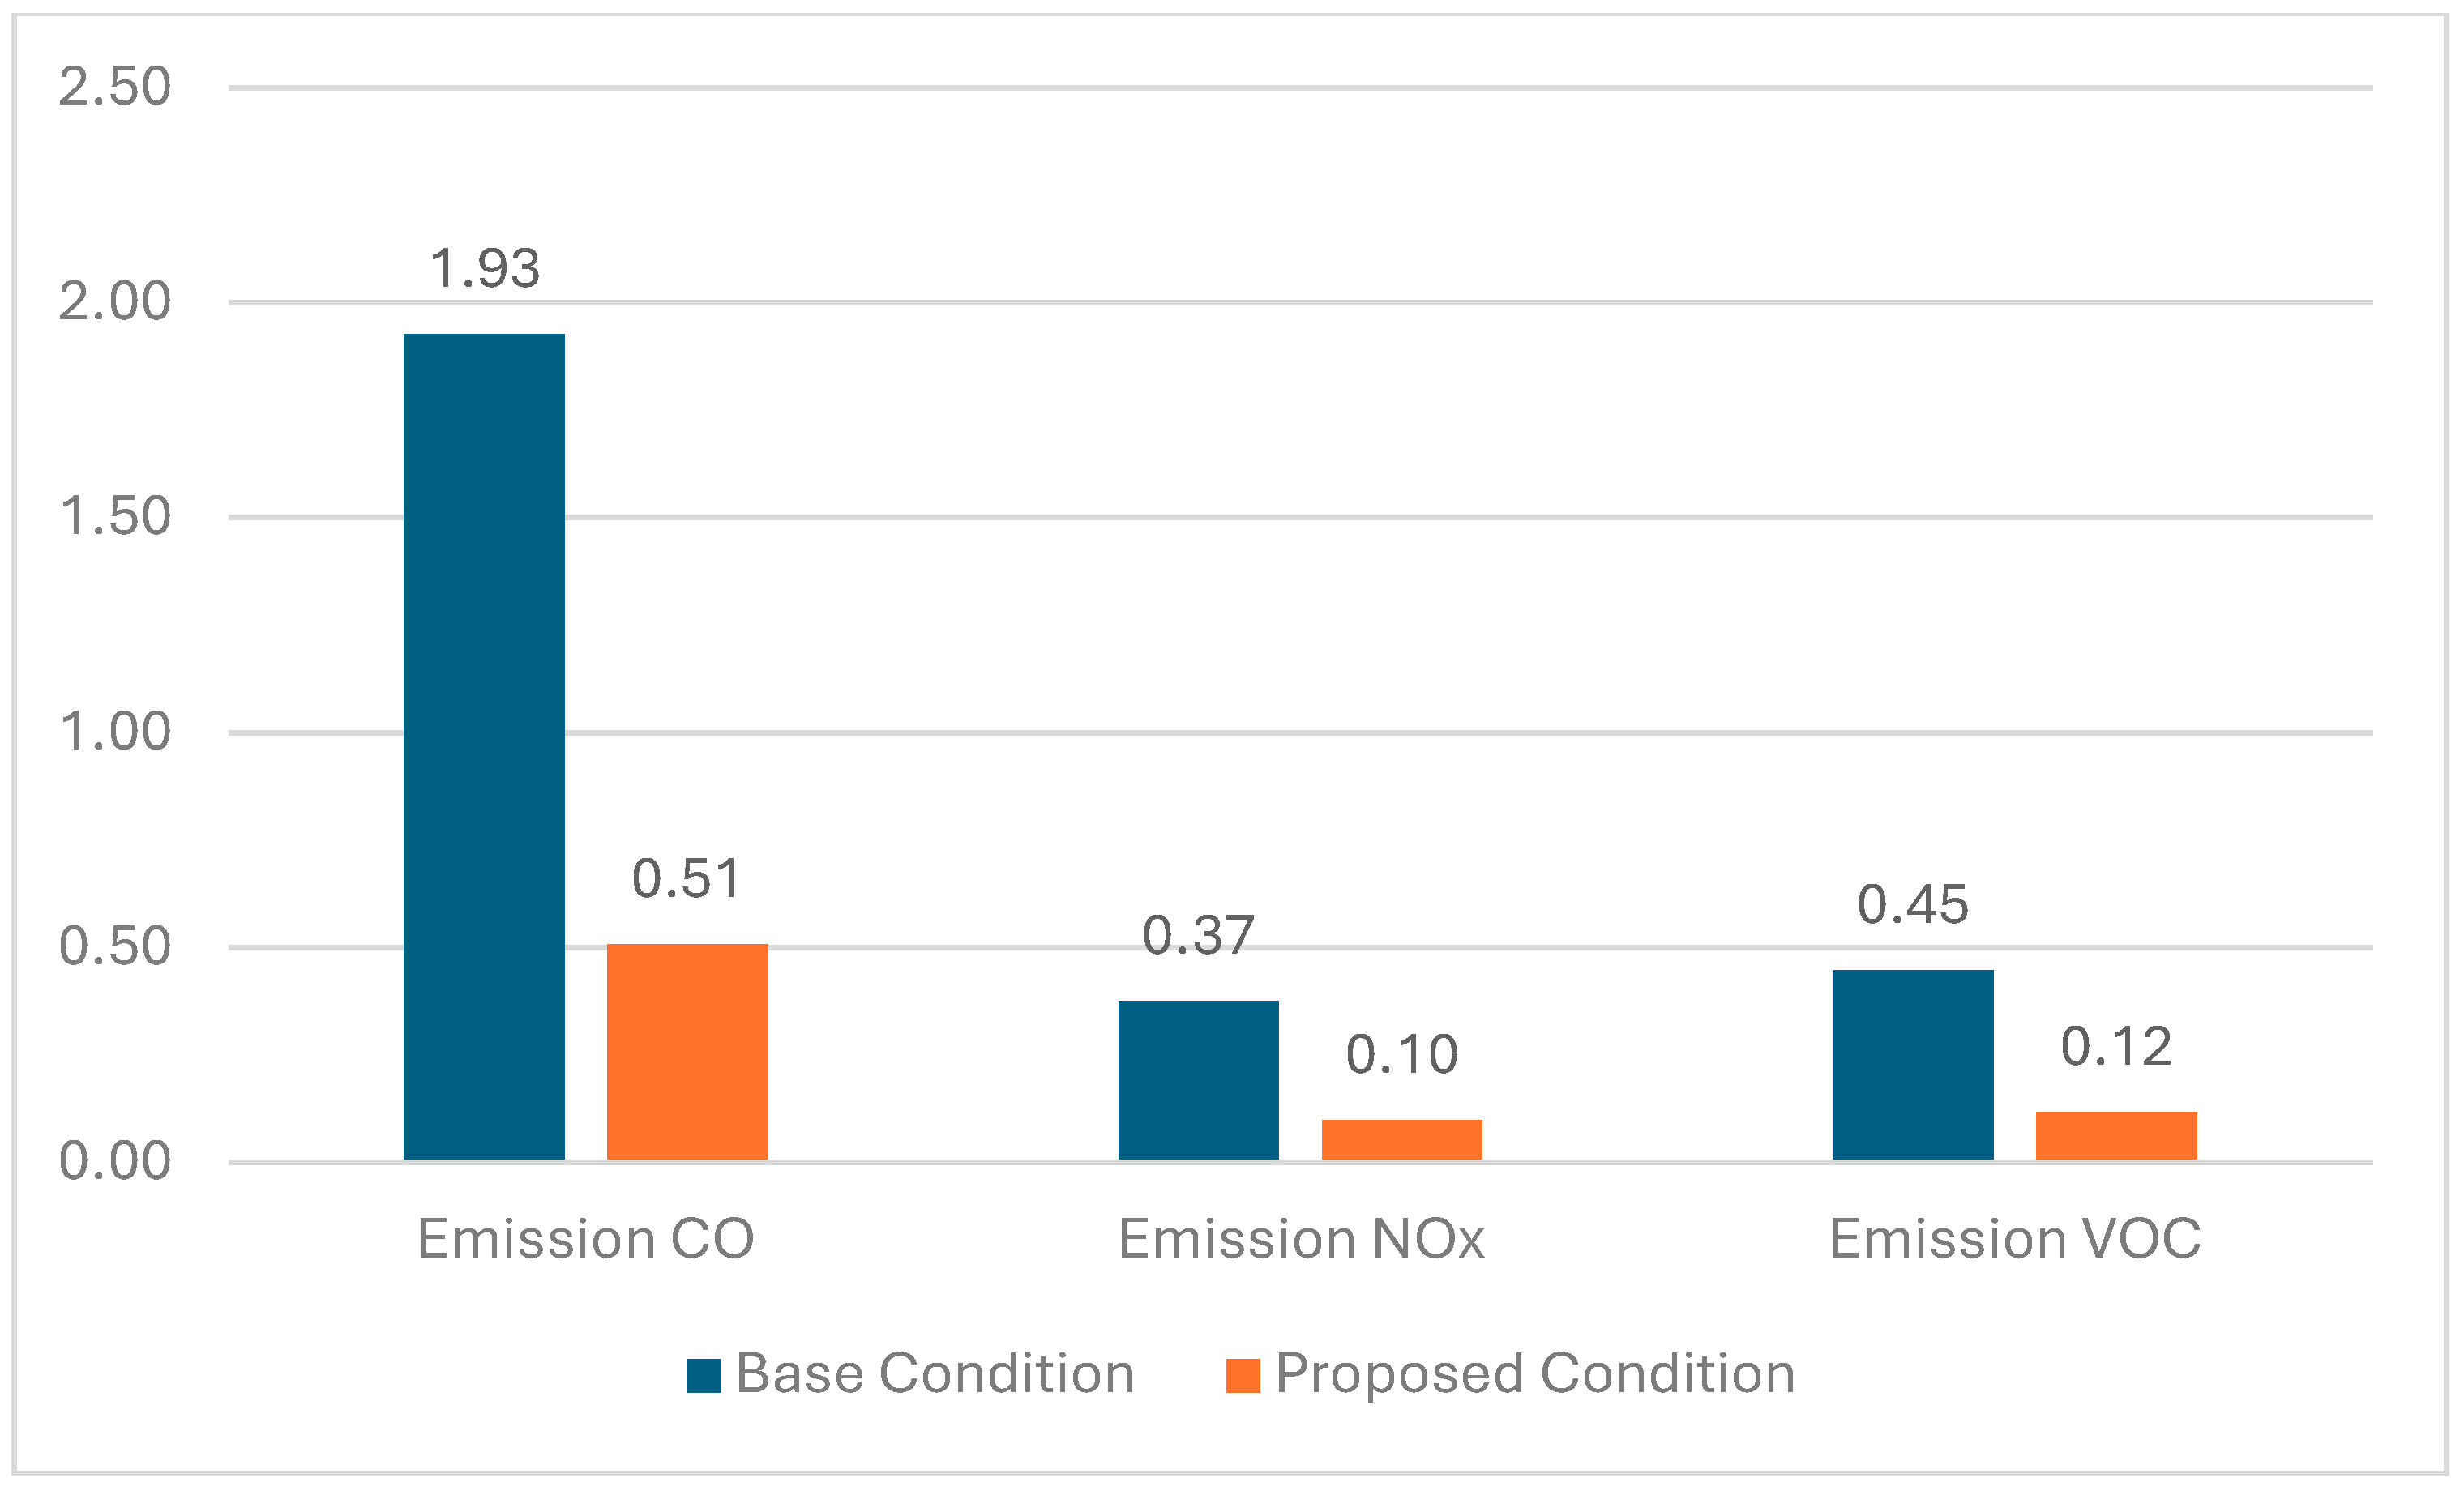Image resolution: width=2464 pixels, height=1495 pixels.
Task: Select the Base Condition legend text
Action: (x=935, y=1374)
